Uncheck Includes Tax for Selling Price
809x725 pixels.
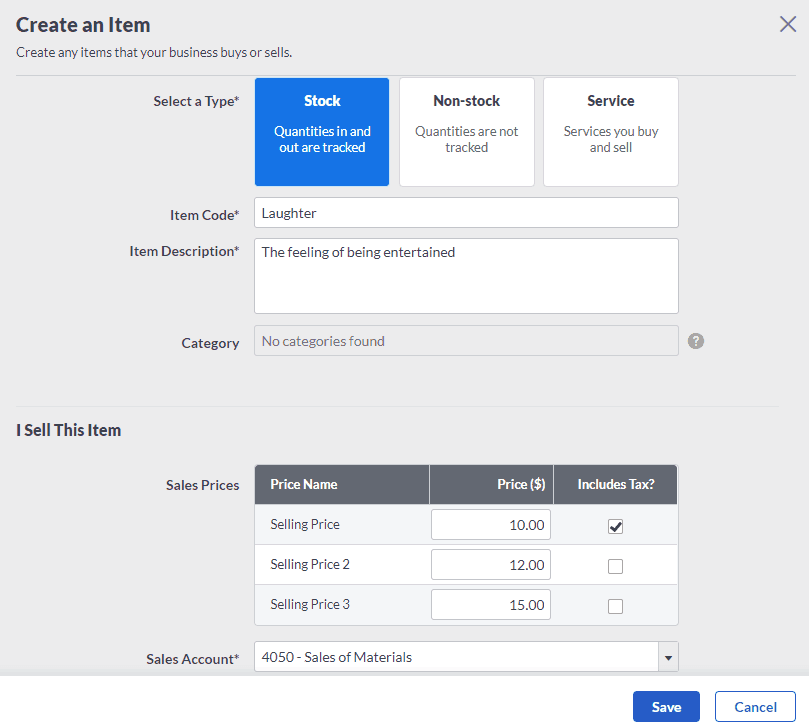(615, 526)
